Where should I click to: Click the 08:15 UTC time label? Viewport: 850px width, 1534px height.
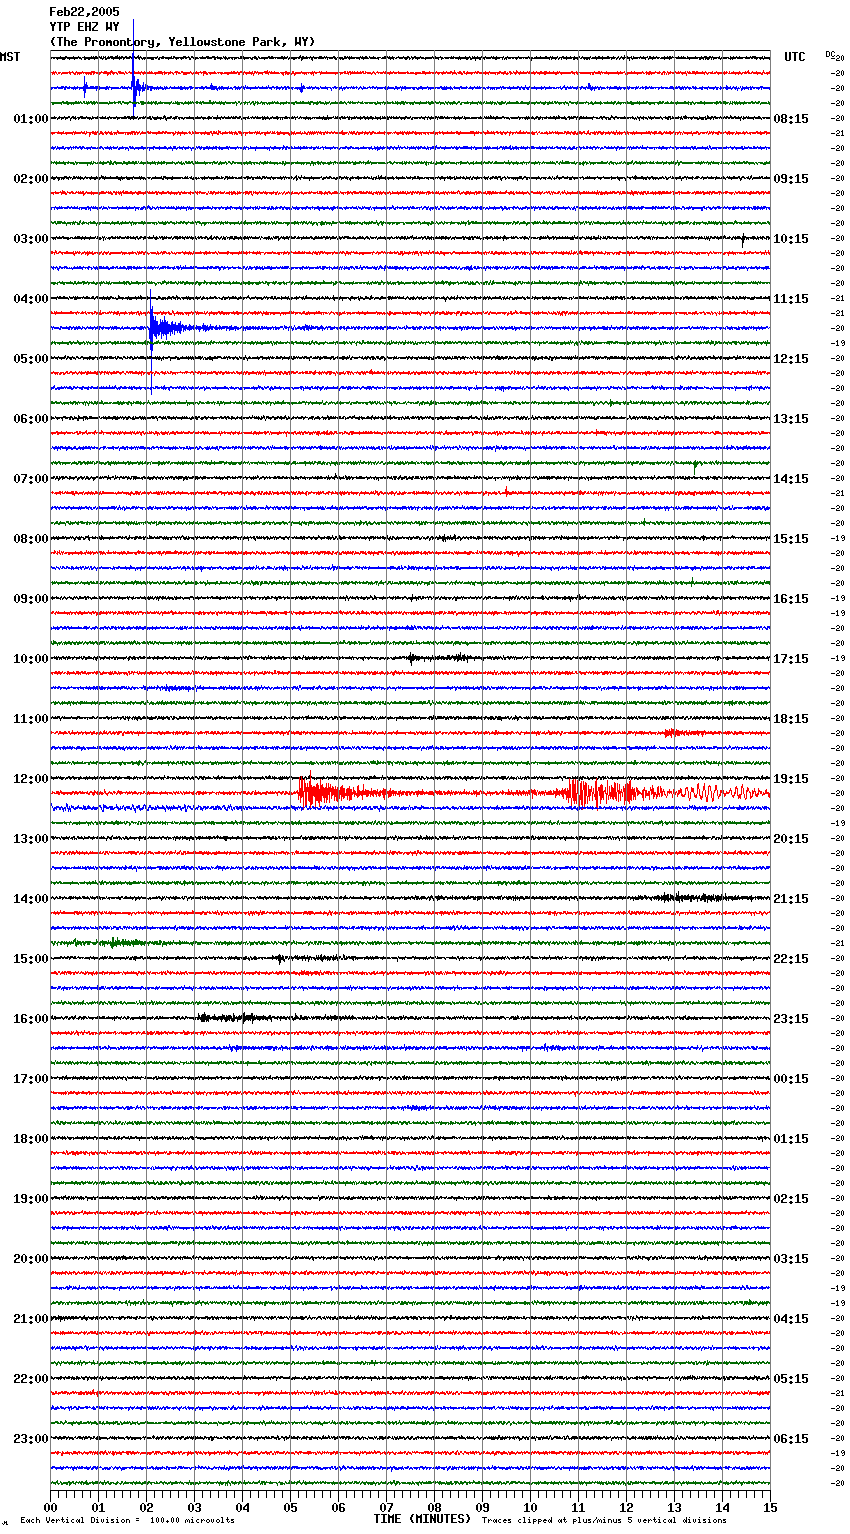coord(790,119)
